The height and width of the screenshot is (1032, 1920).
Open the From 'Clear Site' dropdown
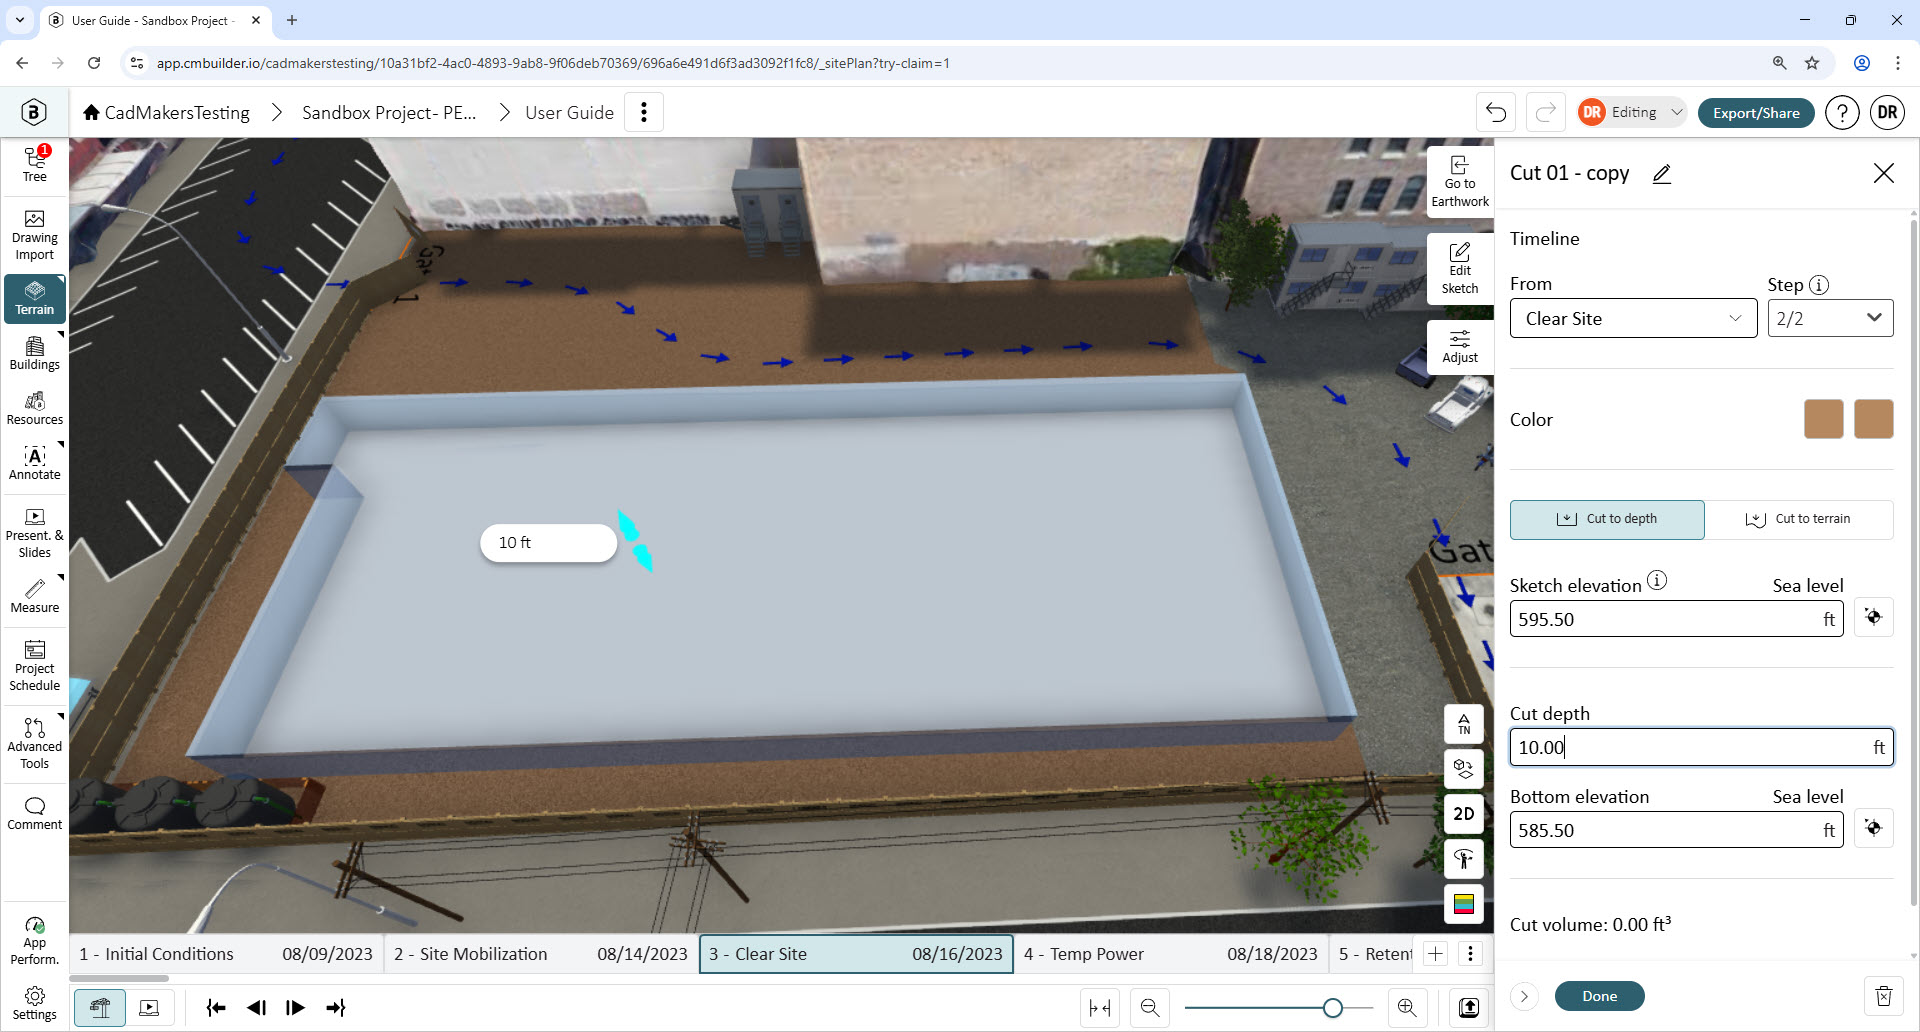click(x=1633, y=319)
